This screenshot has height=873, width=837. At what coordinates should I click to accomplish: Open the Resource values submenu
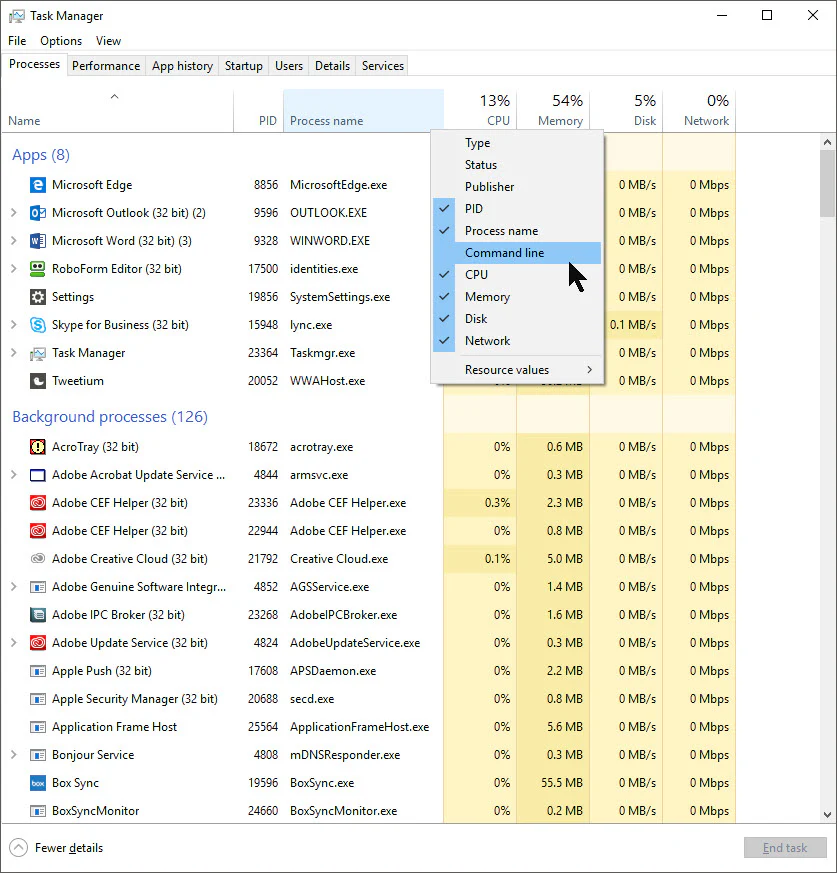pos(517,370)
